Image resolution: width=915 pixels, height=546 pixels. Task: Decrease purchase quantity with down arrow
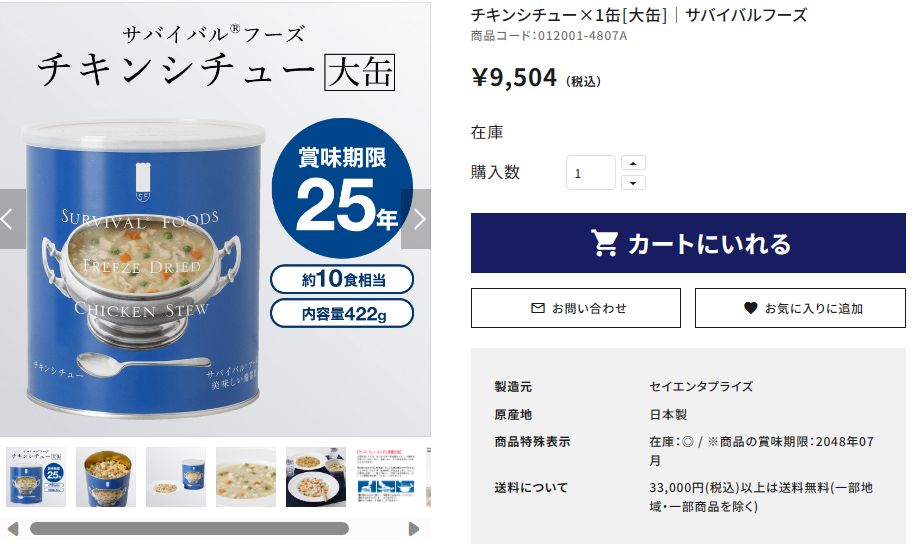(633, 183)
